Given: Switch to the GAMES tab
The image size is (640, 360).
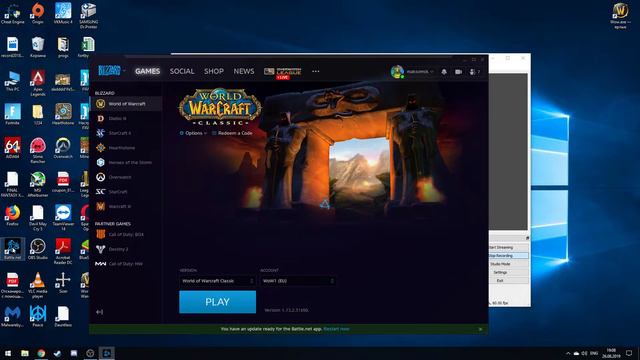Looking at the screenshot, I should (147, 71).
